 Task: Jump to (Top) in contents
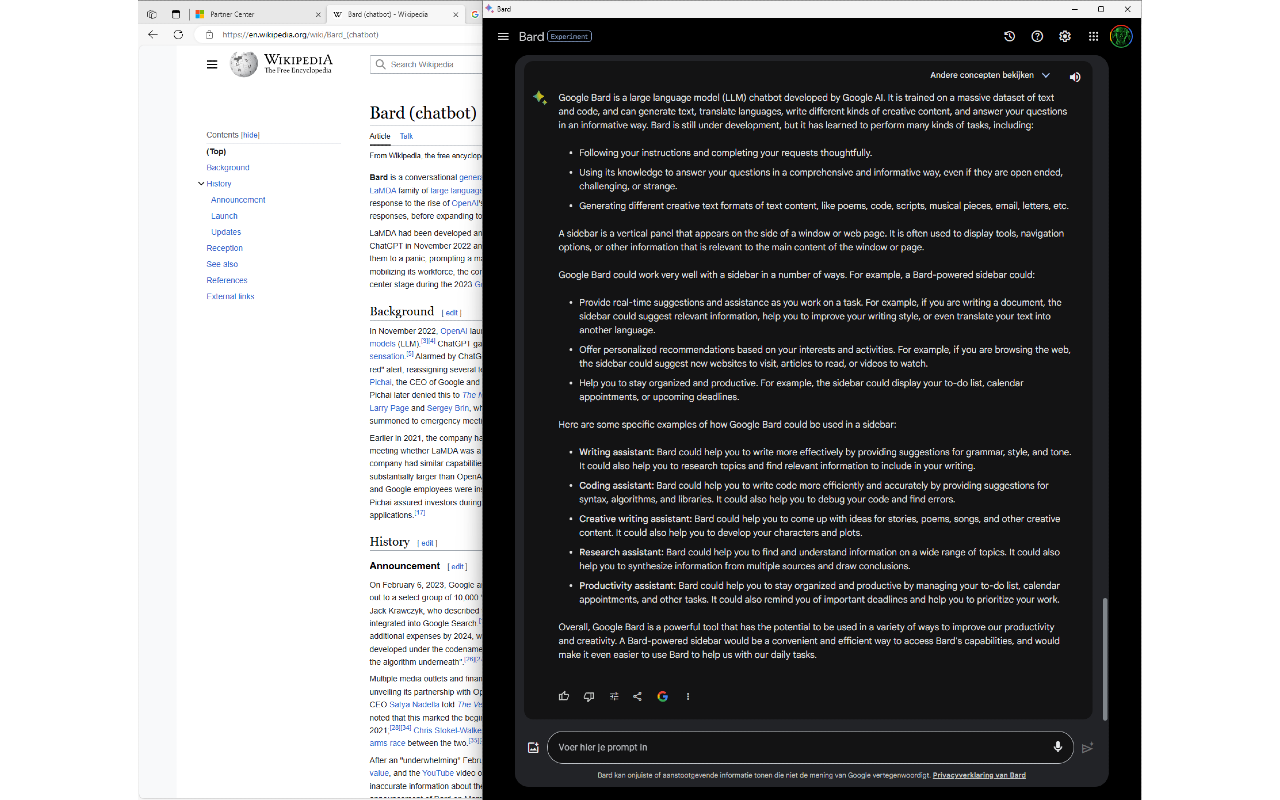216,151
